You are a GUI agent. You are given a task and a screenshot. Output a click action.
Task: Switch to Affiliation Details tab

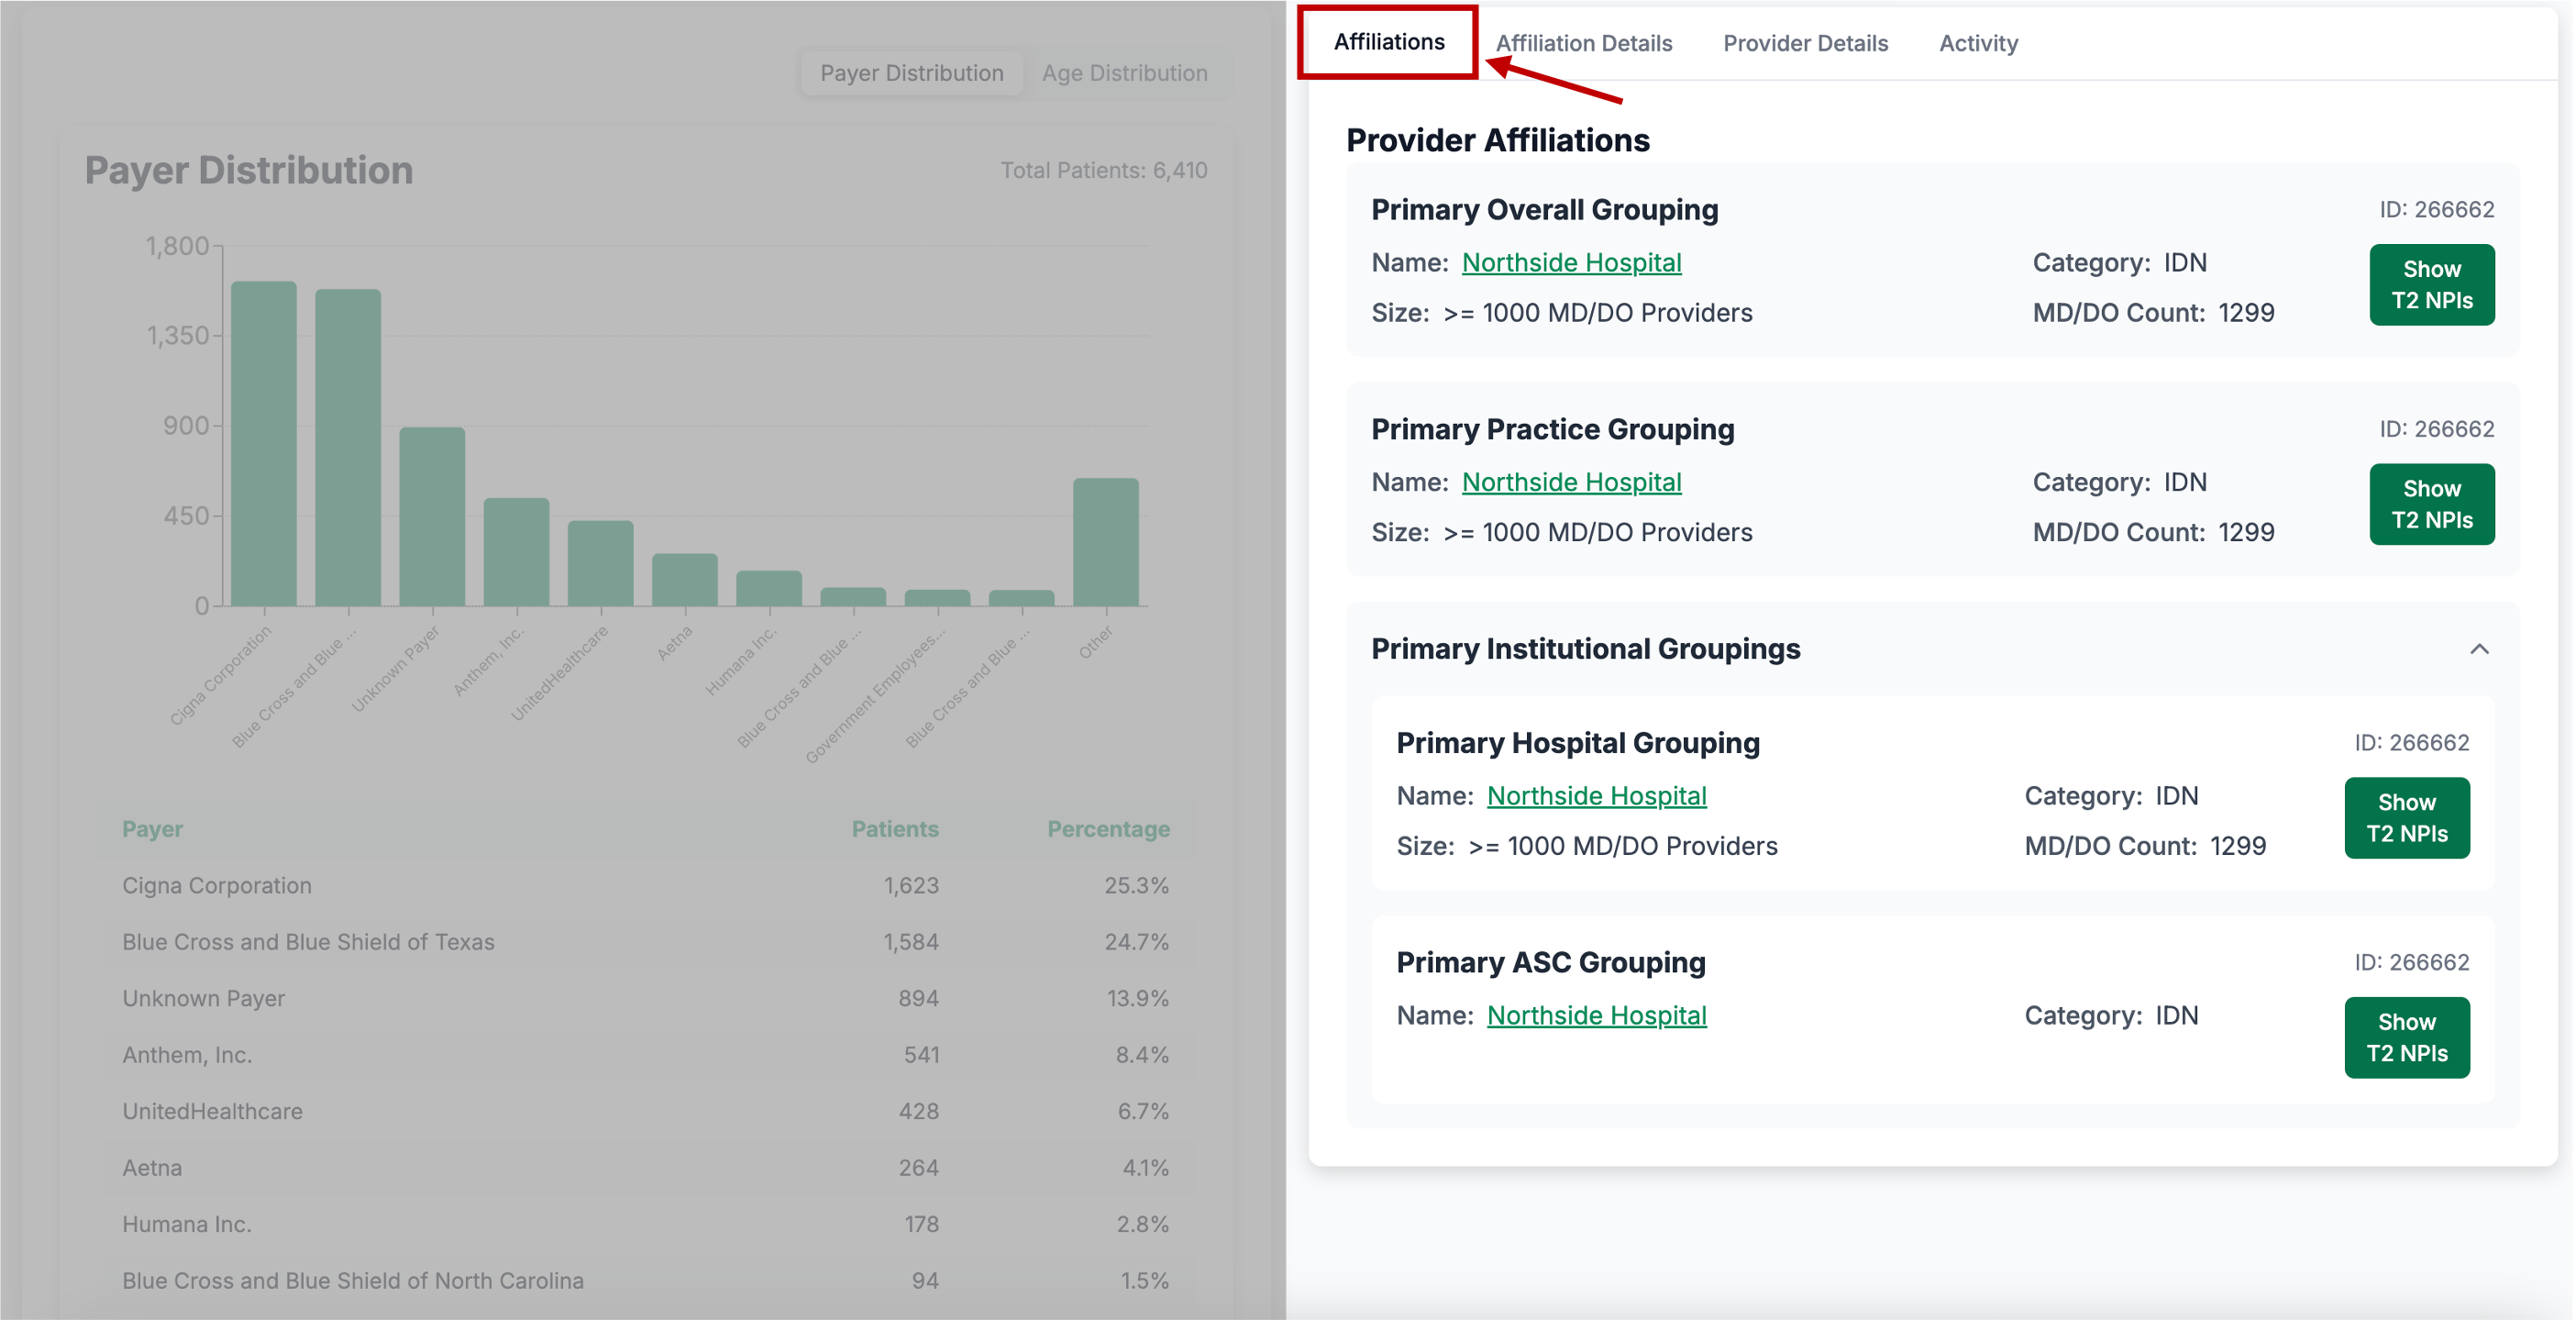[x=1583, y=43]
